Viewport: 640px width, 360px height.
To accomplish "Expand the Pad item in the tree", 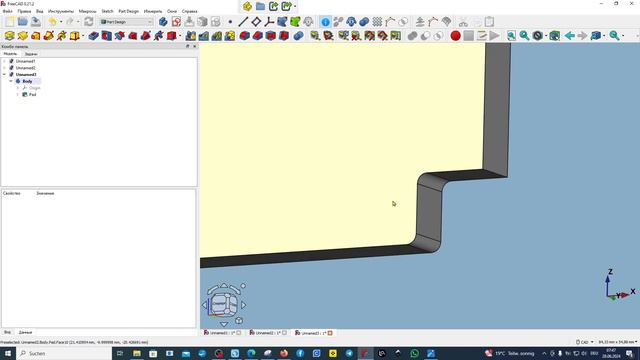I will [x=18, y=94].
